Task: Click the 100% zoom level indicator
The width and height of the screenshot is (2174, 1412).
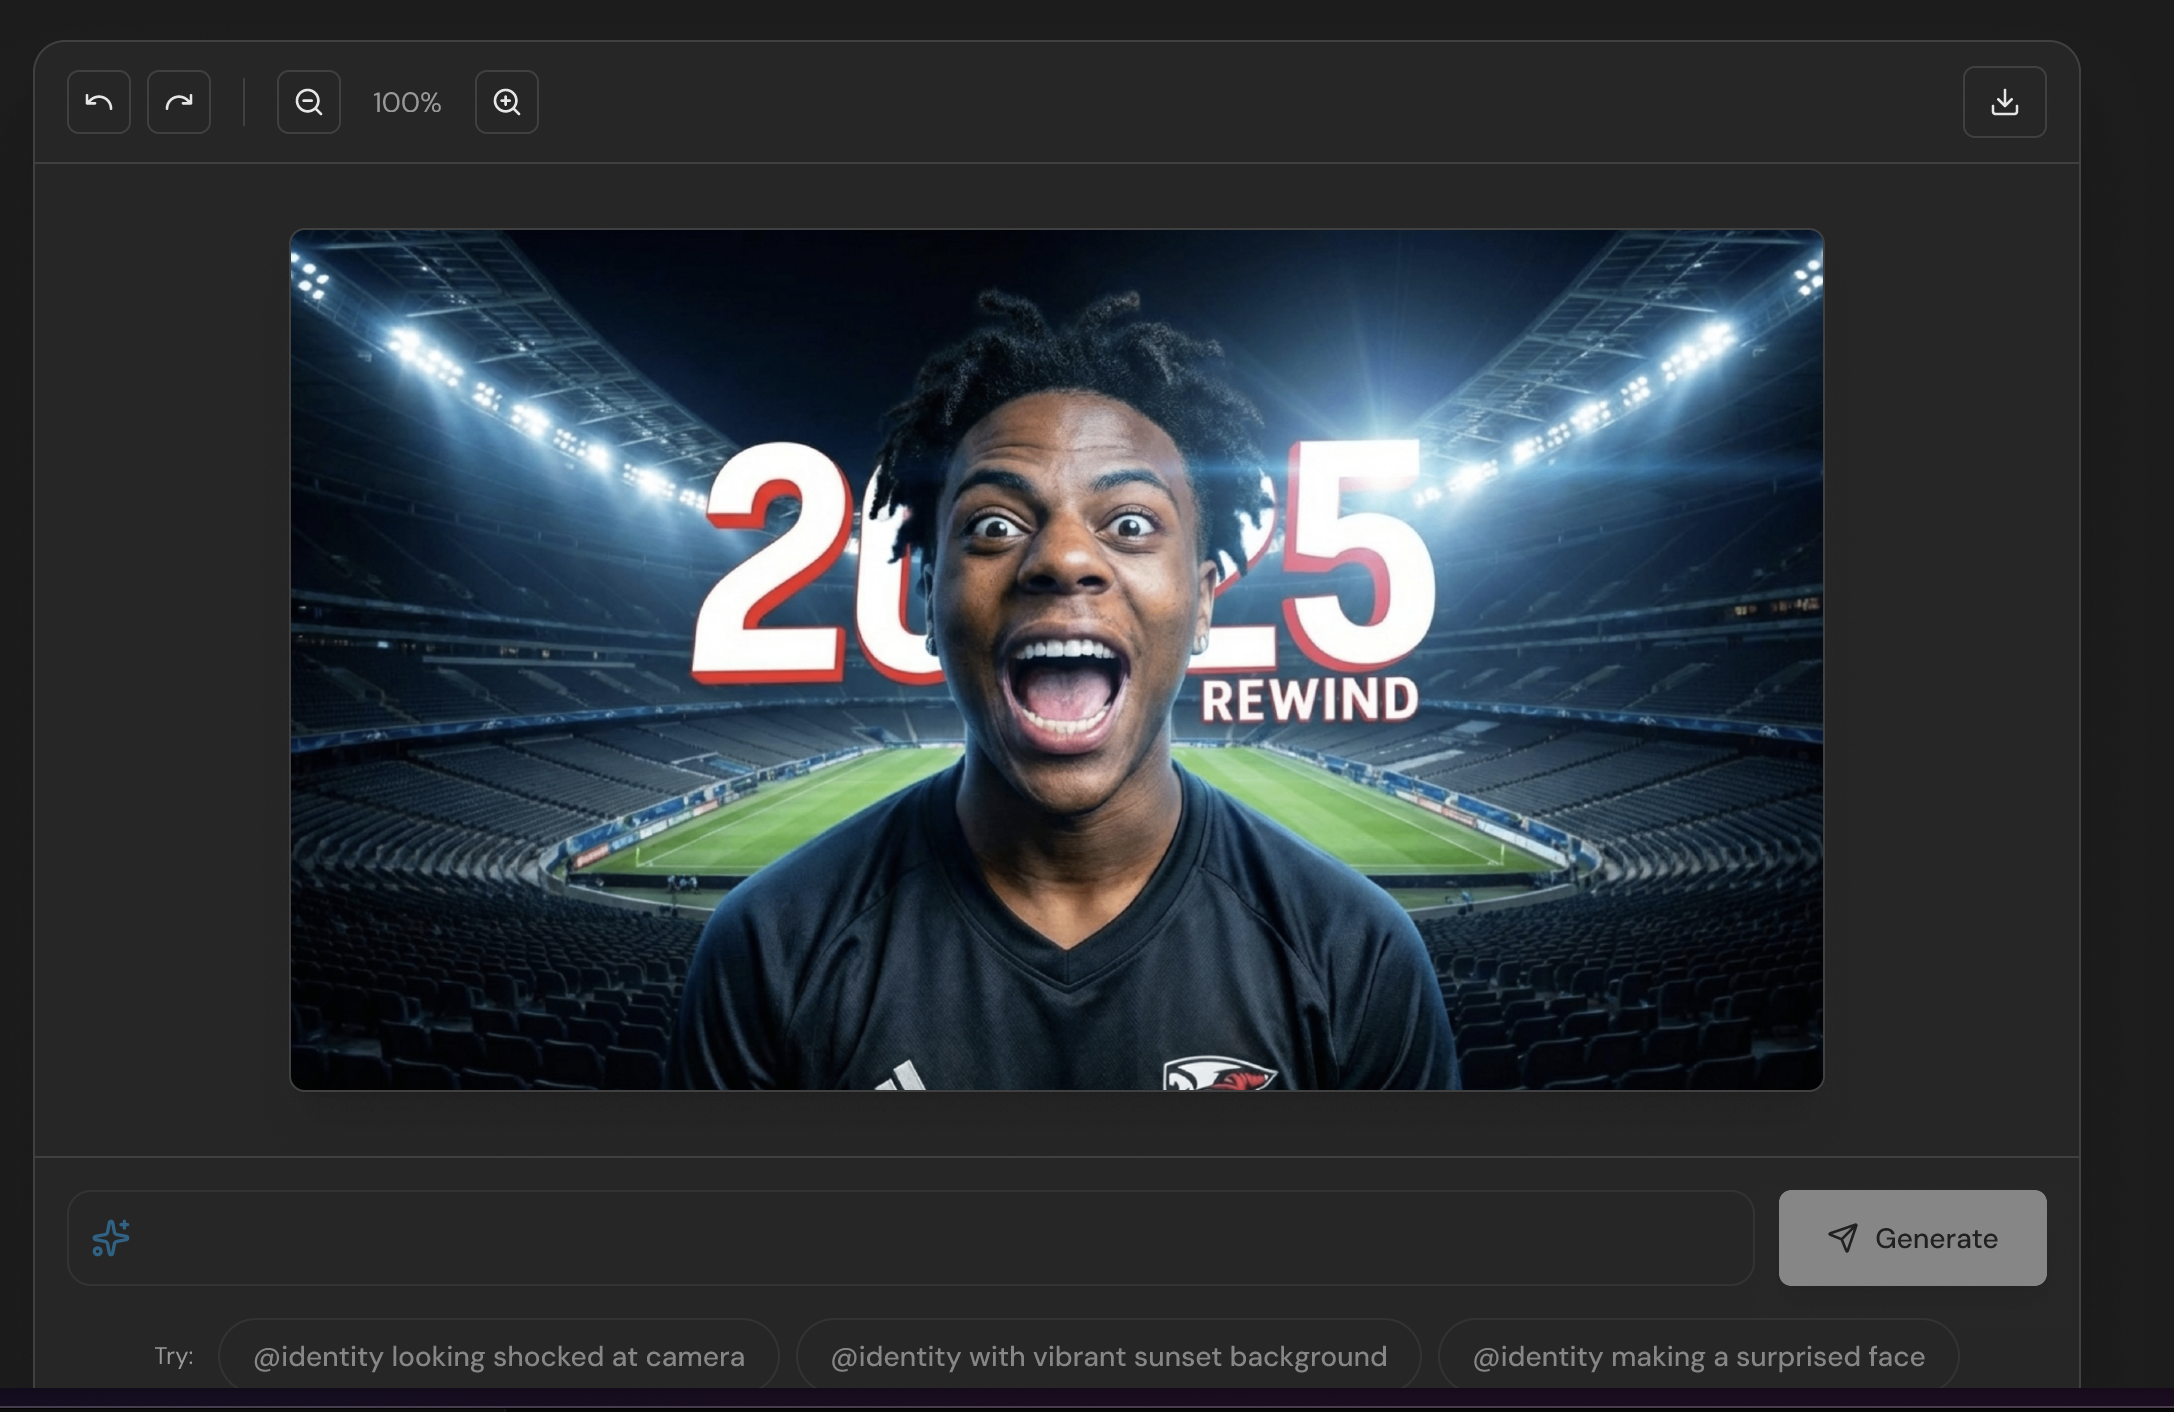Action: pos(406,101)
